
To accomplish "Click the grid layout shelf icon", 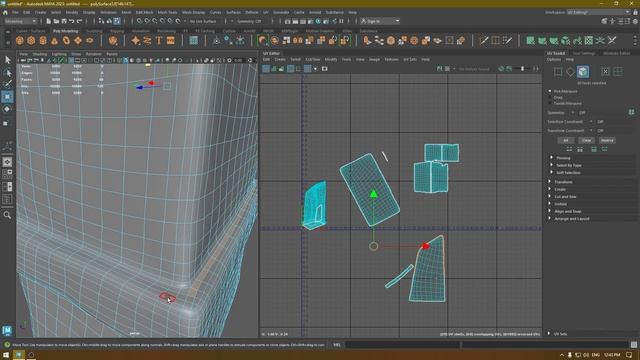I will pos(193,40).
